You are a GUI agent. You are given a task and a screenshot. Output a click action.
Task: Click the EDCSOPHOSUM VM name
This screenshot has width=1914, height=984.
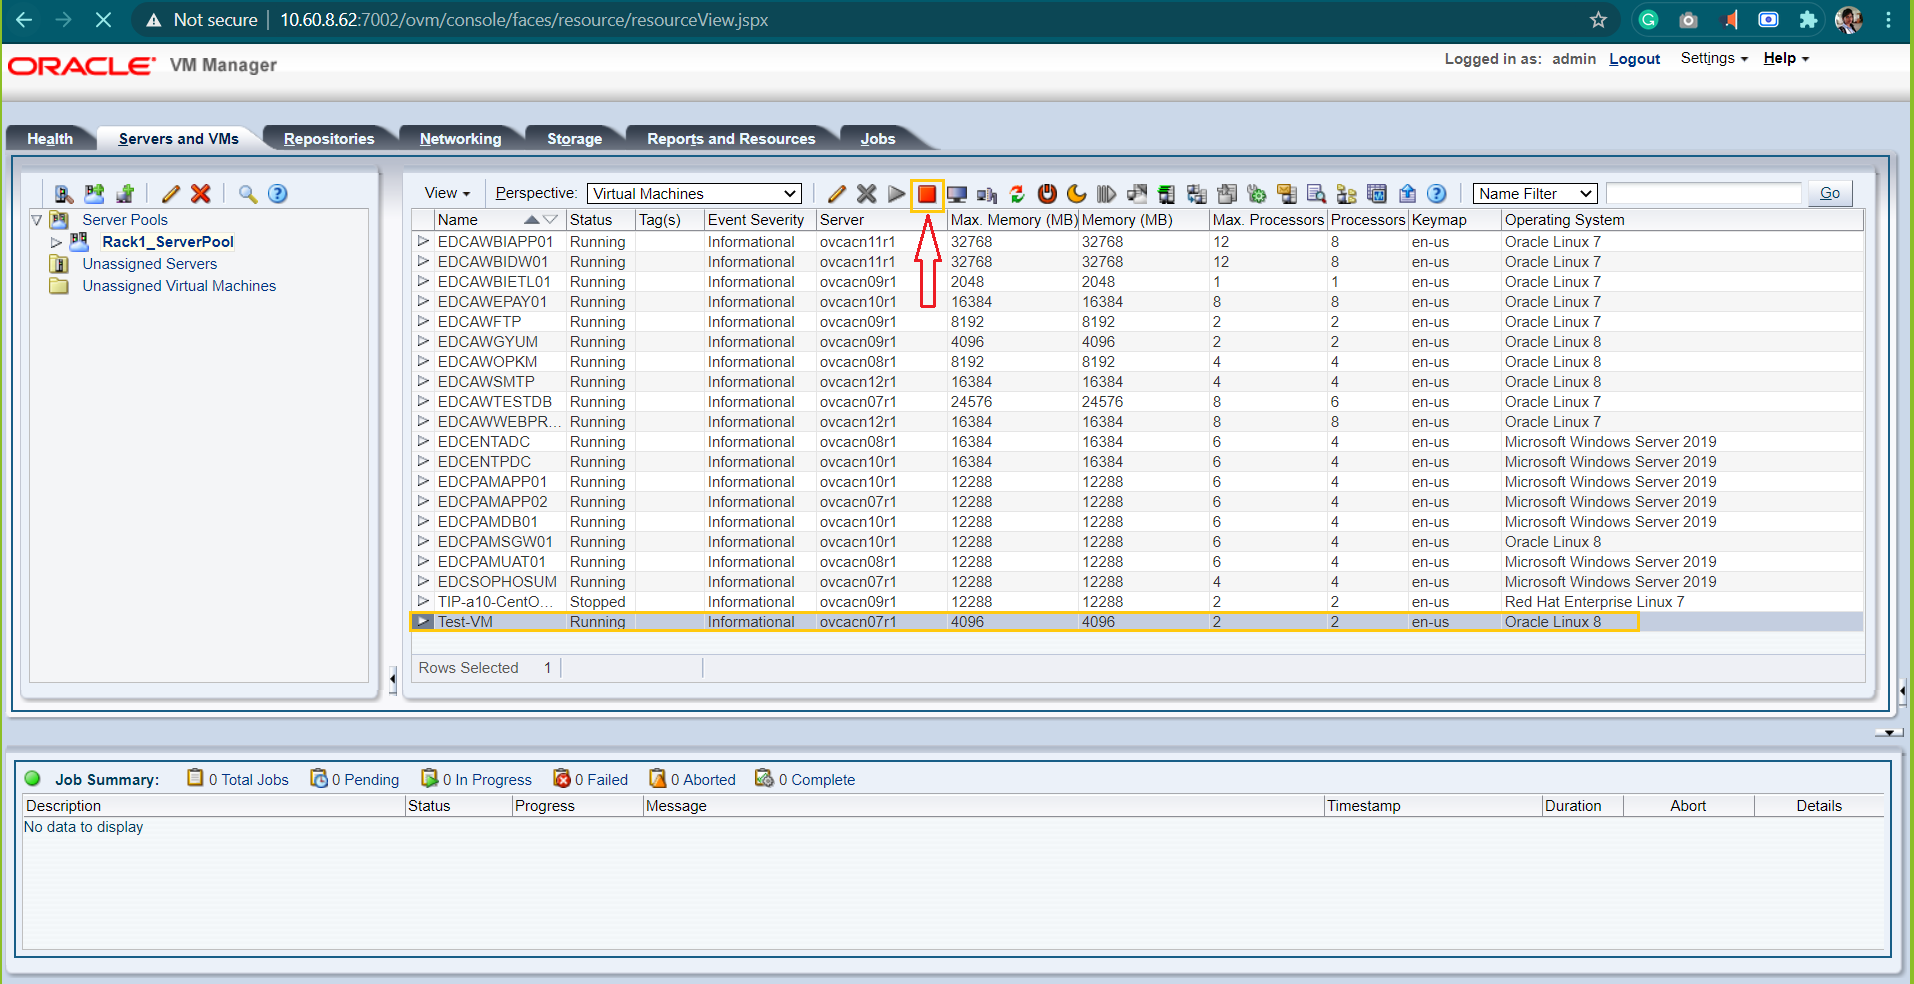(x=497, y=581)
